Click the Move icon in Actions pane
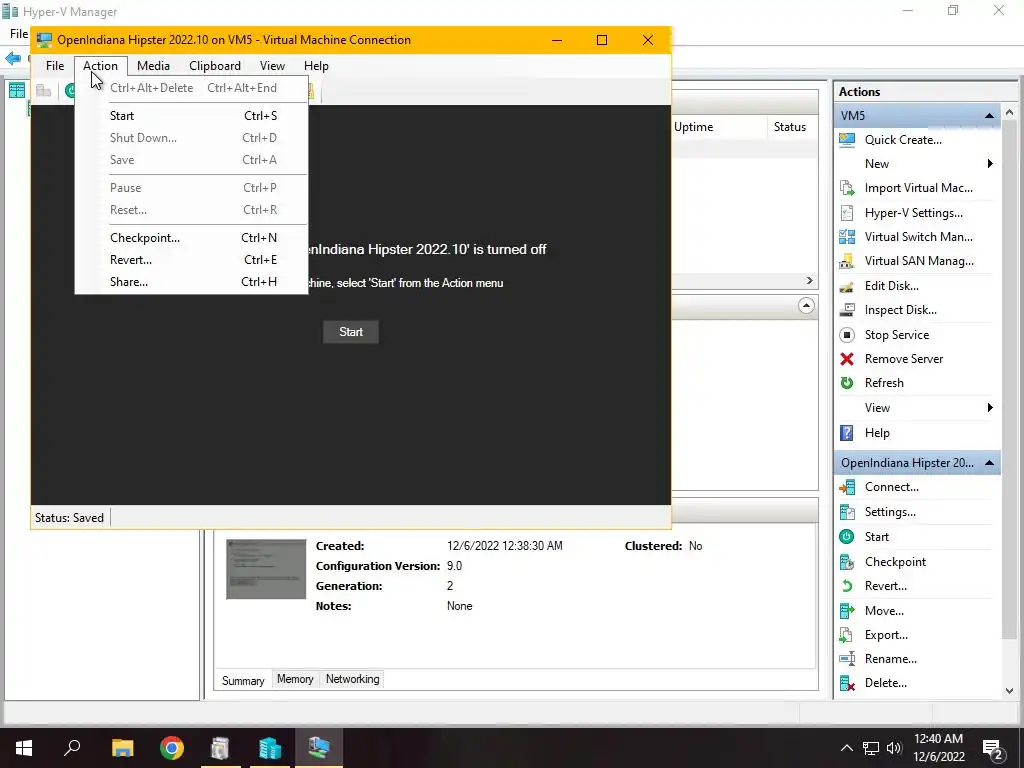The width and height of the screenshot is (1024, 768). point(846,611)
